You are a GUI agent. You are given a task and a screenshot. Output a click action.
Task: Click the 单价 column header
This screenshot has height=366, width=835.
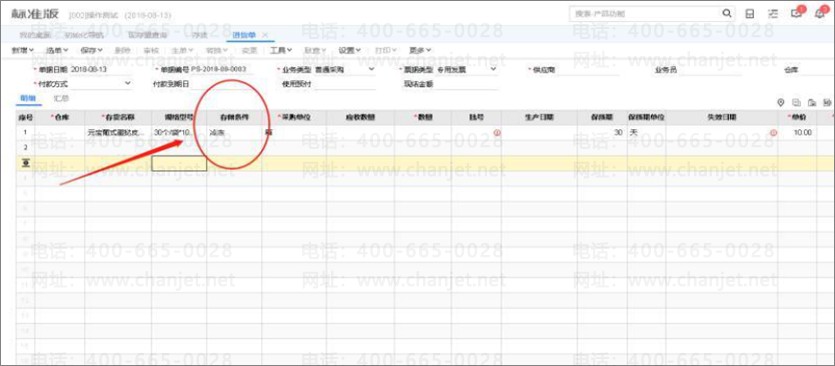pos(797,117)
